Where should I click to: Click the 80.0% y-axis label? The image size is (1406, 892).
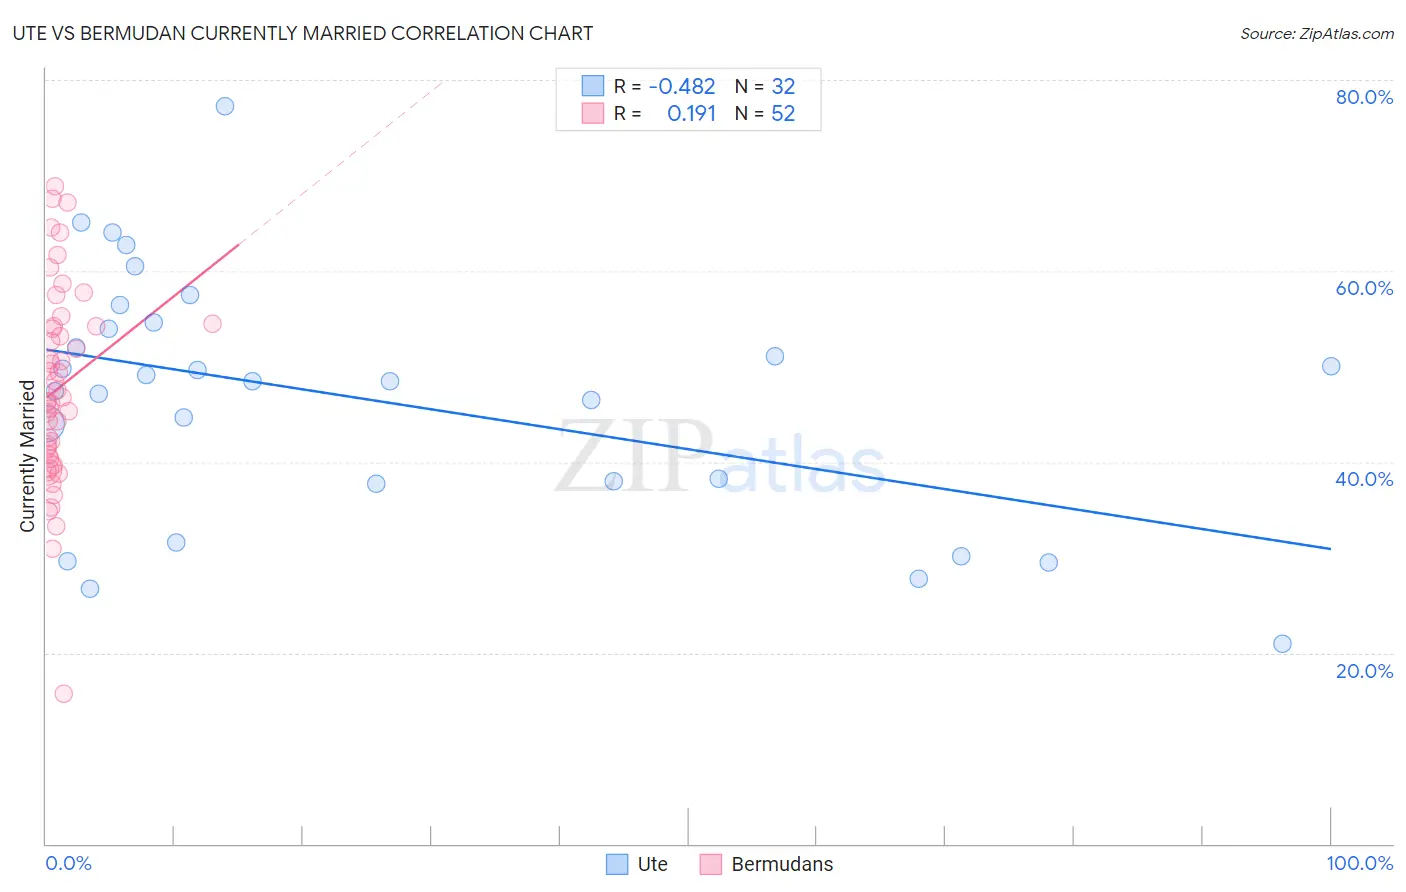tap(1364, 97)
